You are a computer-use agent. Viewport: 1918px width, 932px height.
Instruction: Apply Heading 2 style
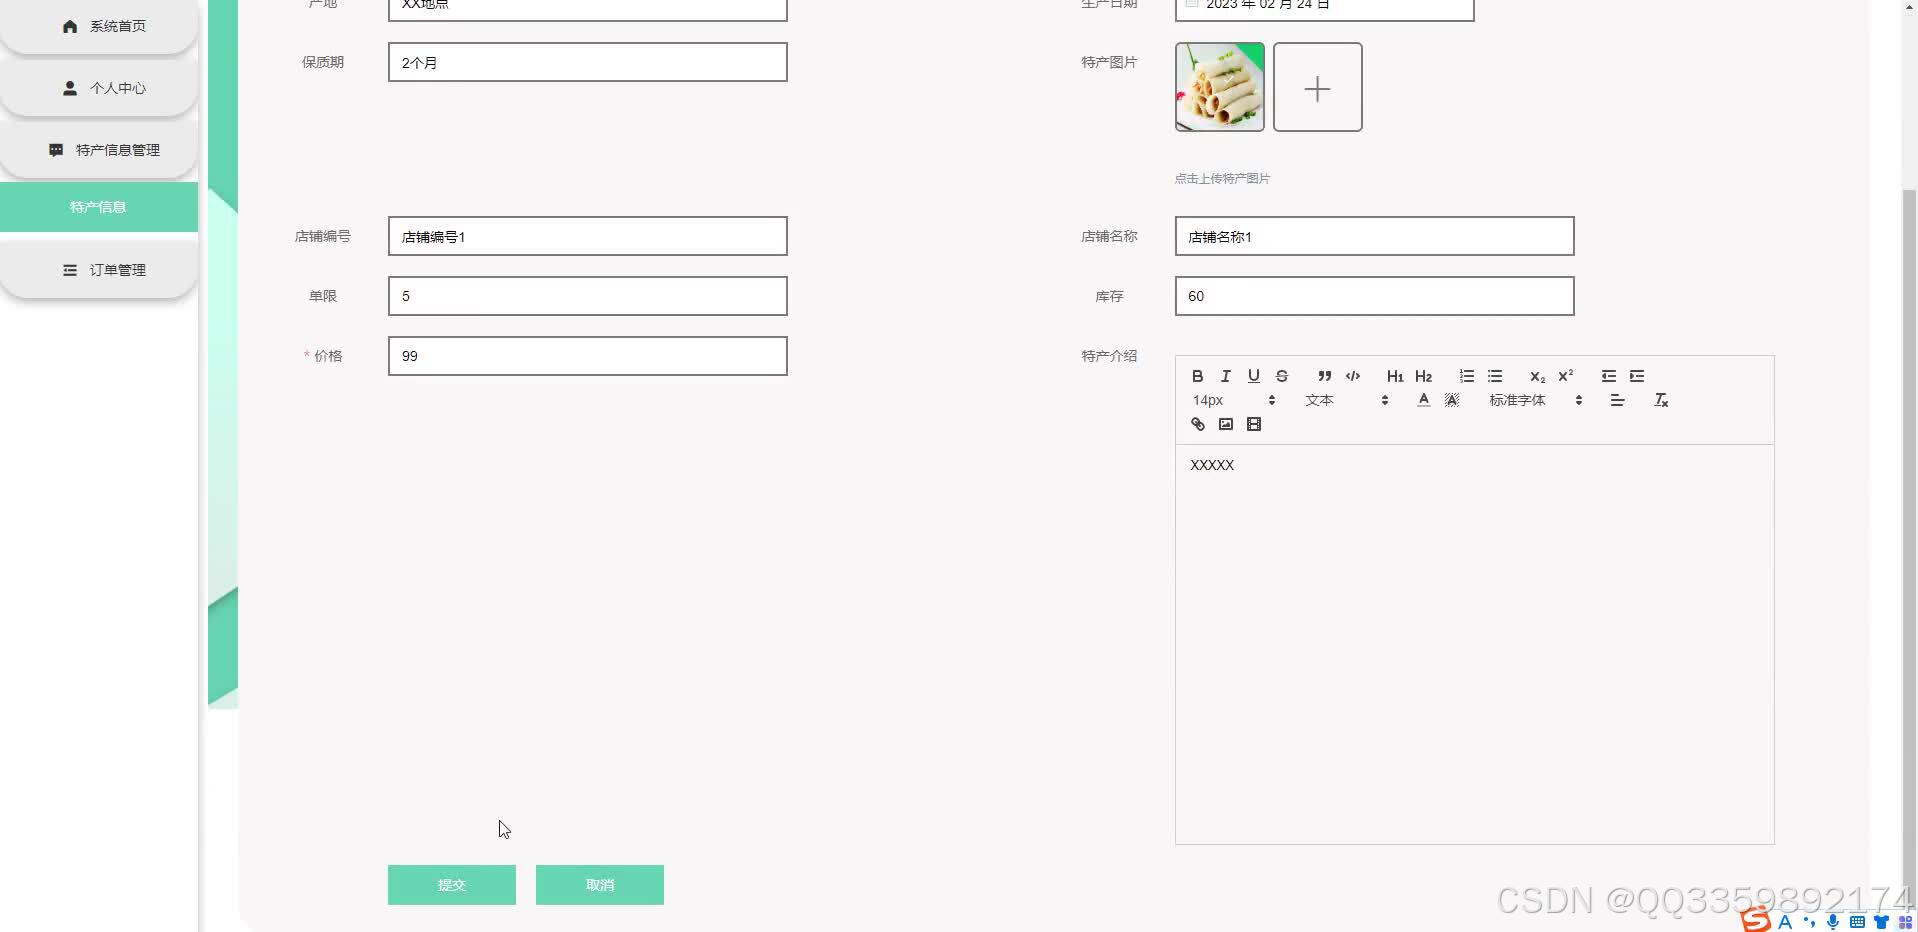[x=1423, y=376]
